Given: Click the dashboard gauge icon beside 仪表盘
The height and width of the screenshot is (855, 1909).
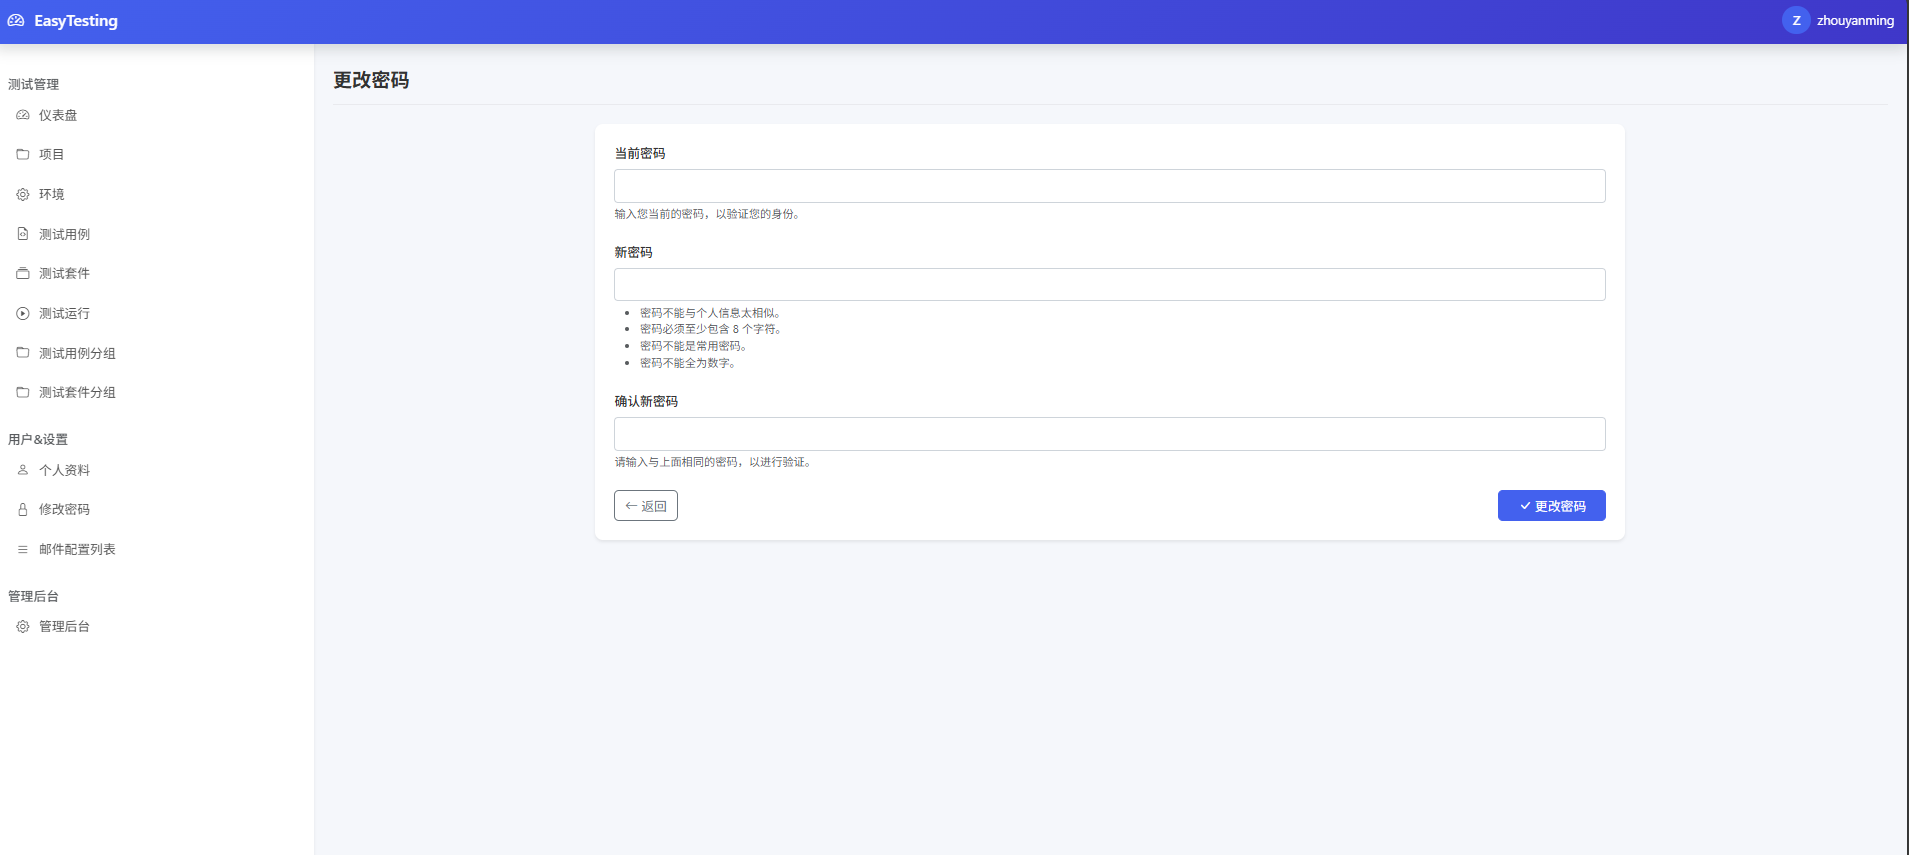Looking at the screenshot, I should (23, 115).
